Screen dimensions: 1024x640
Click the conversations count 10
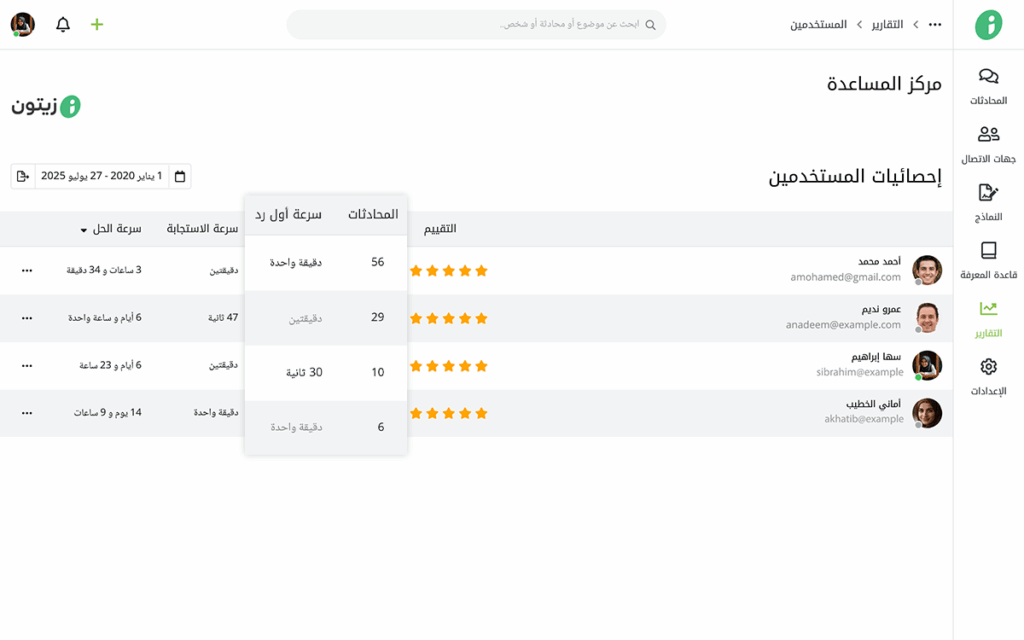click(x=377, y=372)
